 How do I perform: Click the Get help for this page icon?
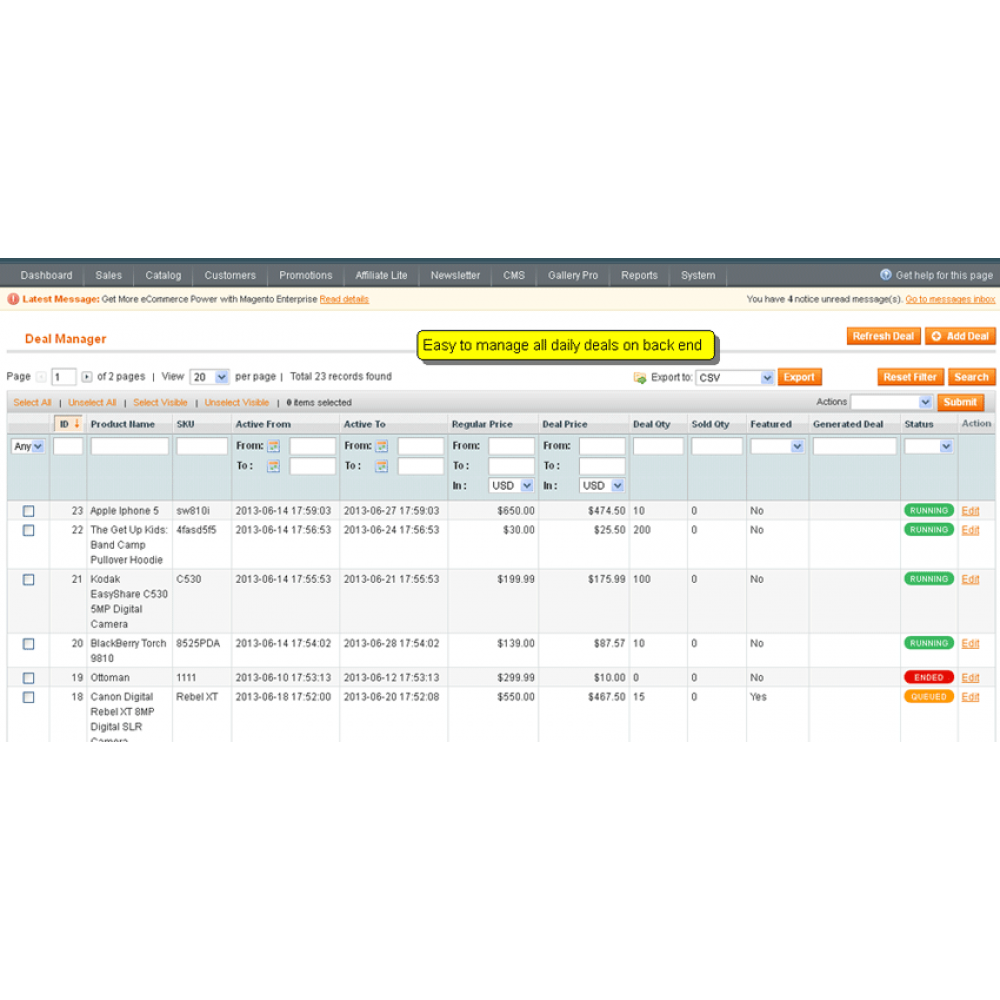click(886, 275)
